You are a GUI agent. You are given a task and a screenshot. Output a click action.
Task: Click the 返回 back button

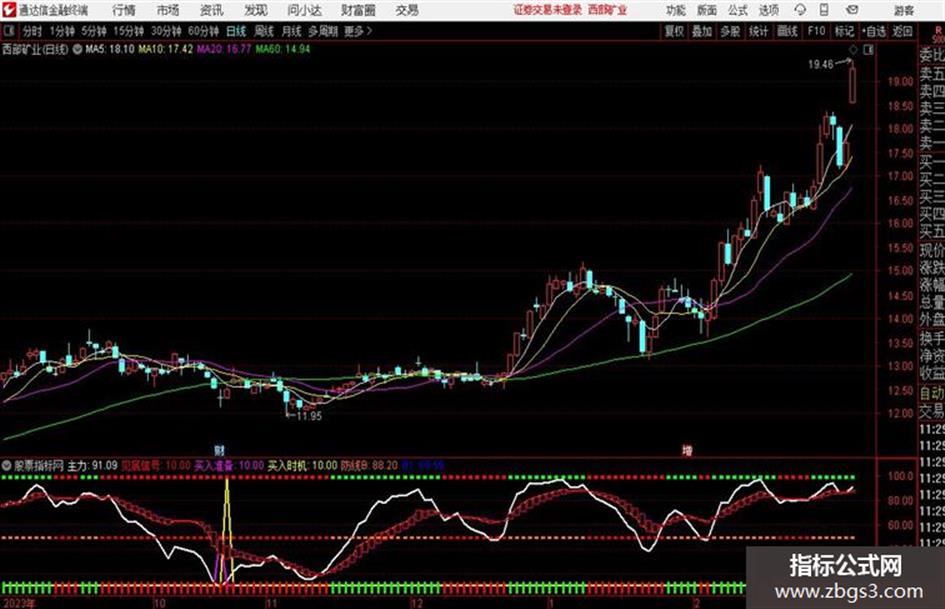point(902,31)
